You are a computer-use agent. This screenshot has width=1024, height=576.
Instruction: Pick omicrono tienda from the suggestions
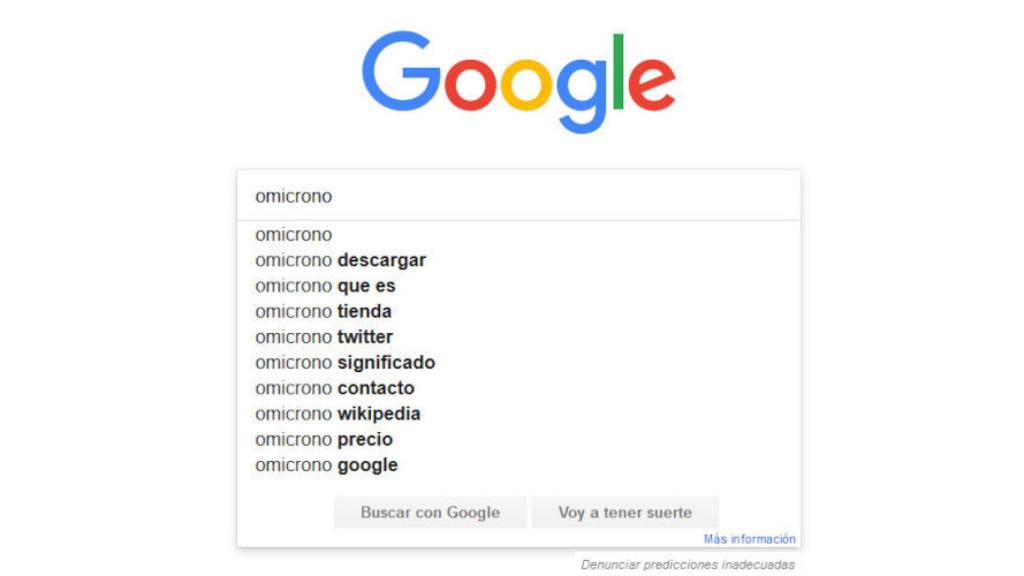click(322, 311)
